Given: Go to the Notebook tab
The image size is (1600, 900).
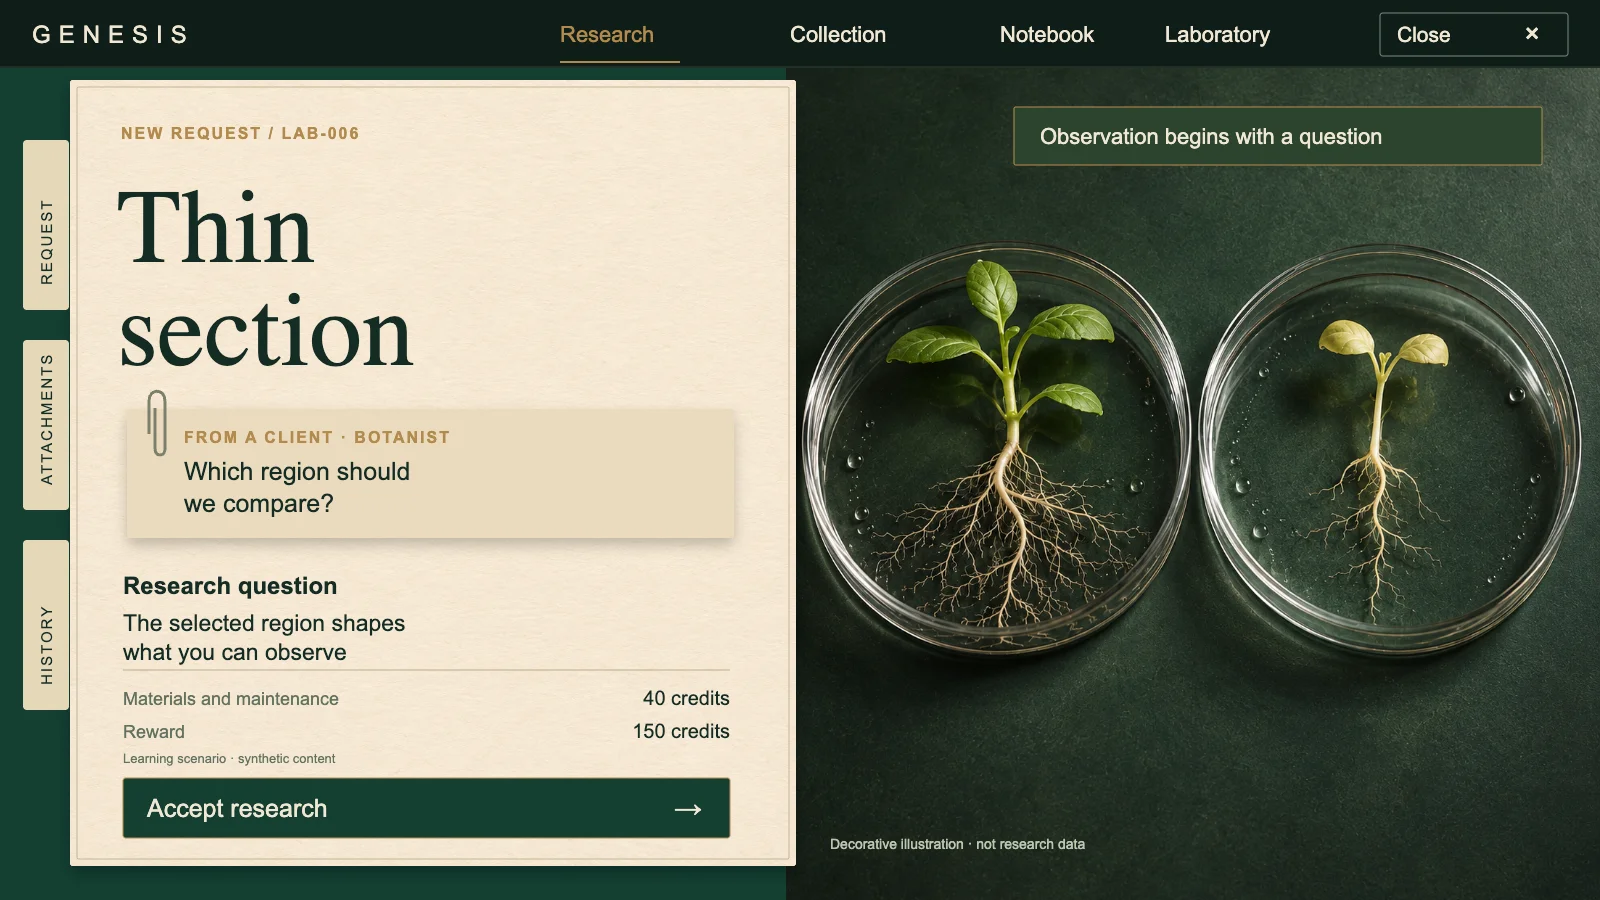Looking at the screenshot, I should [x=1047, y=35].
